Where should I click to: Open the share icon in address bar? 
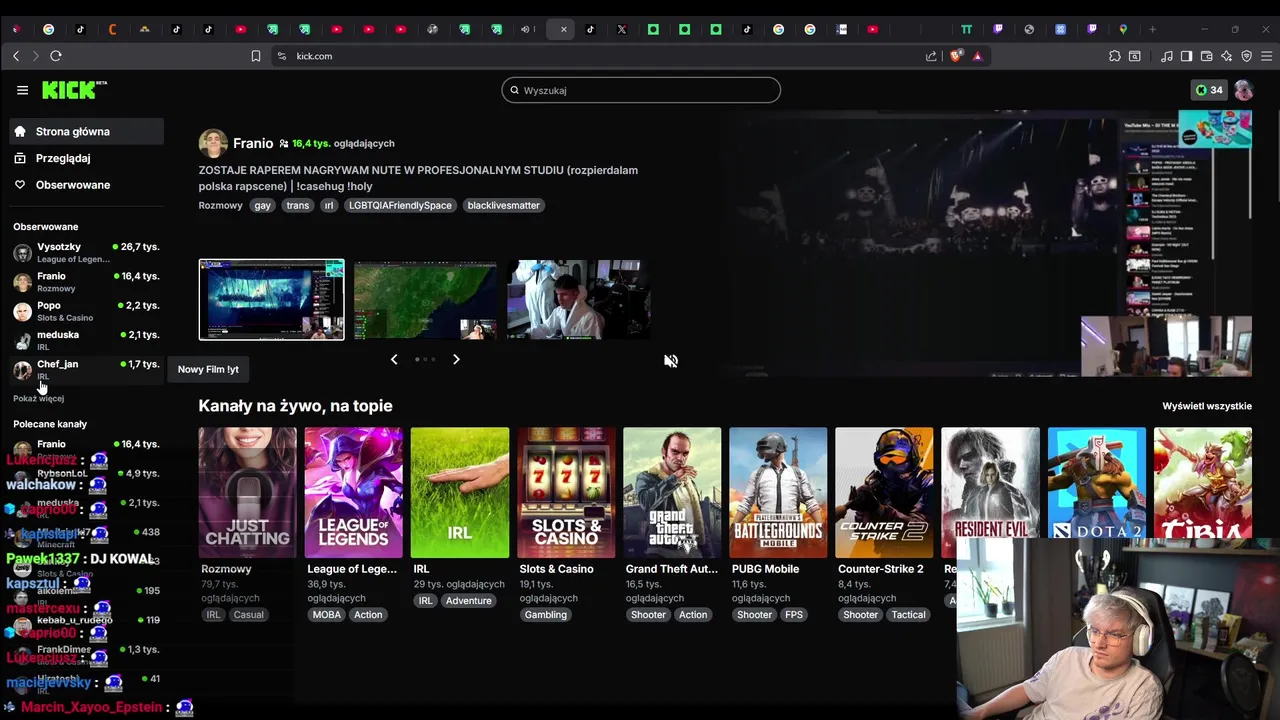click(932, 56)
